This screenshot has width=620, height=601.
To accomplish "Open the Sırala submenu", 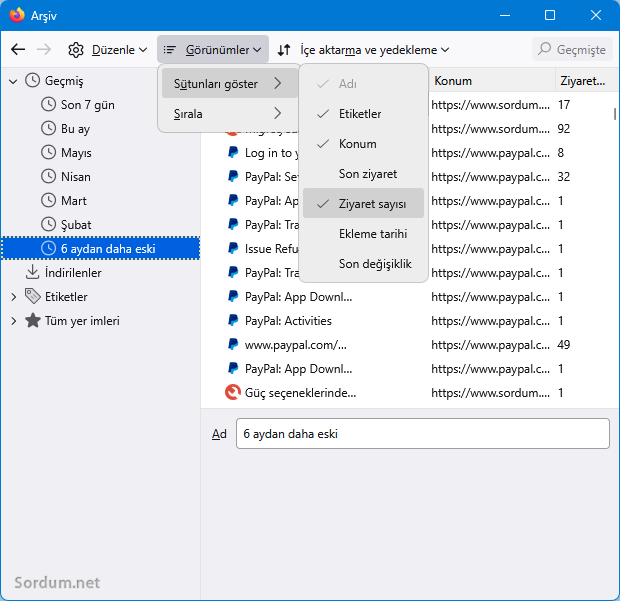I will 229,113.
